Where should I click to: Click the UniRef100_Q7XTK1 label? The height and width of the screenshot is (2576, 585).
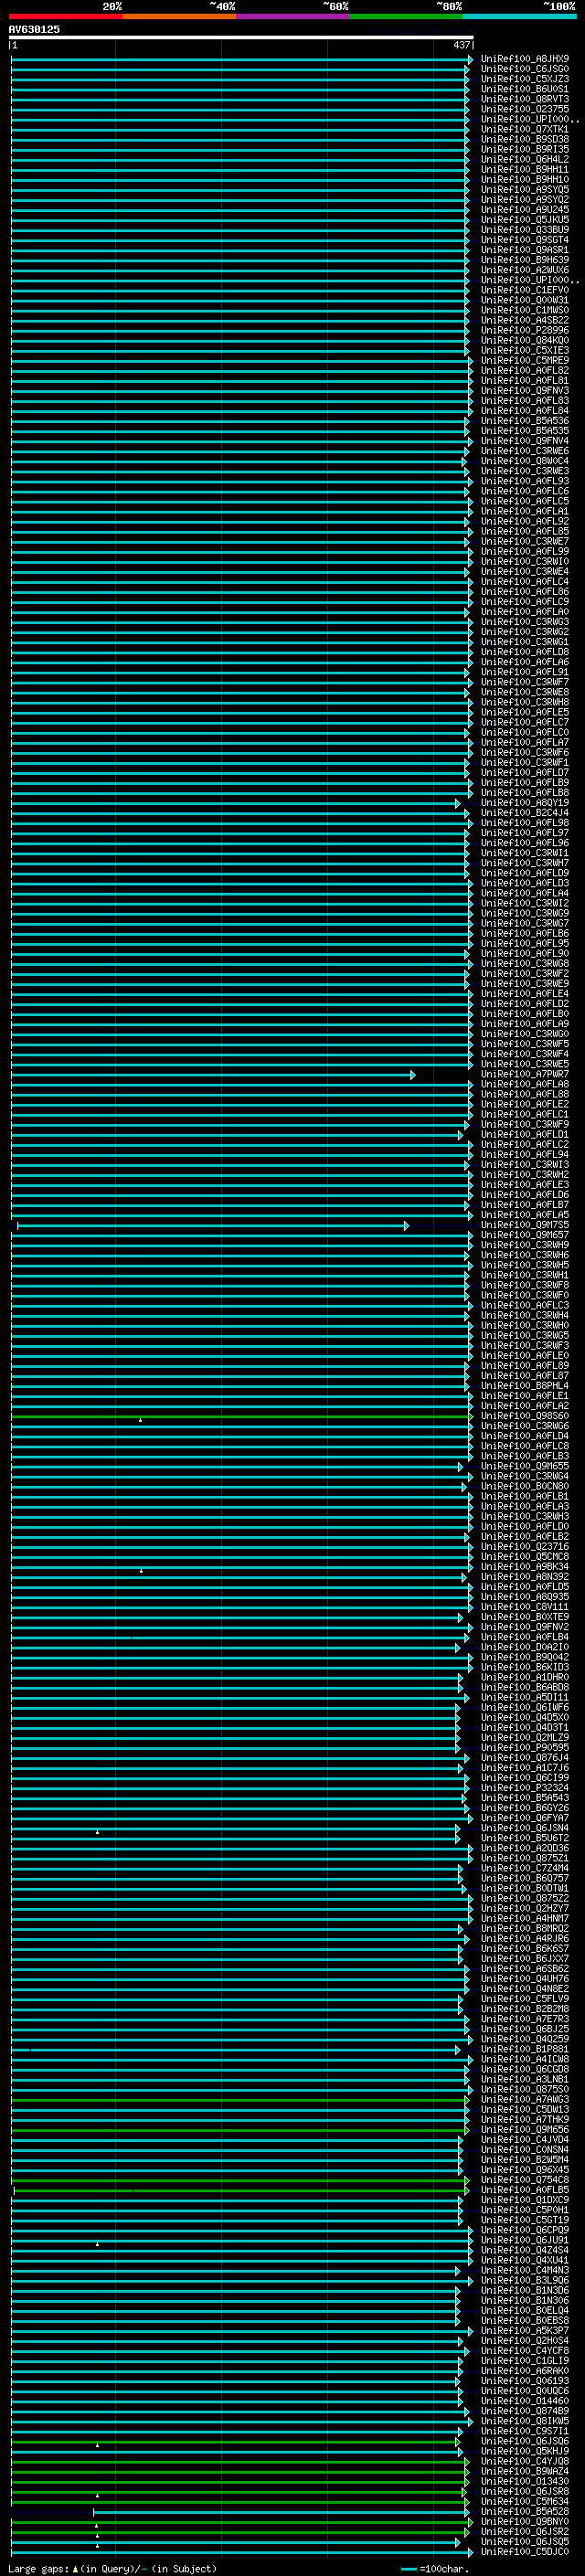tap(525, 129)
